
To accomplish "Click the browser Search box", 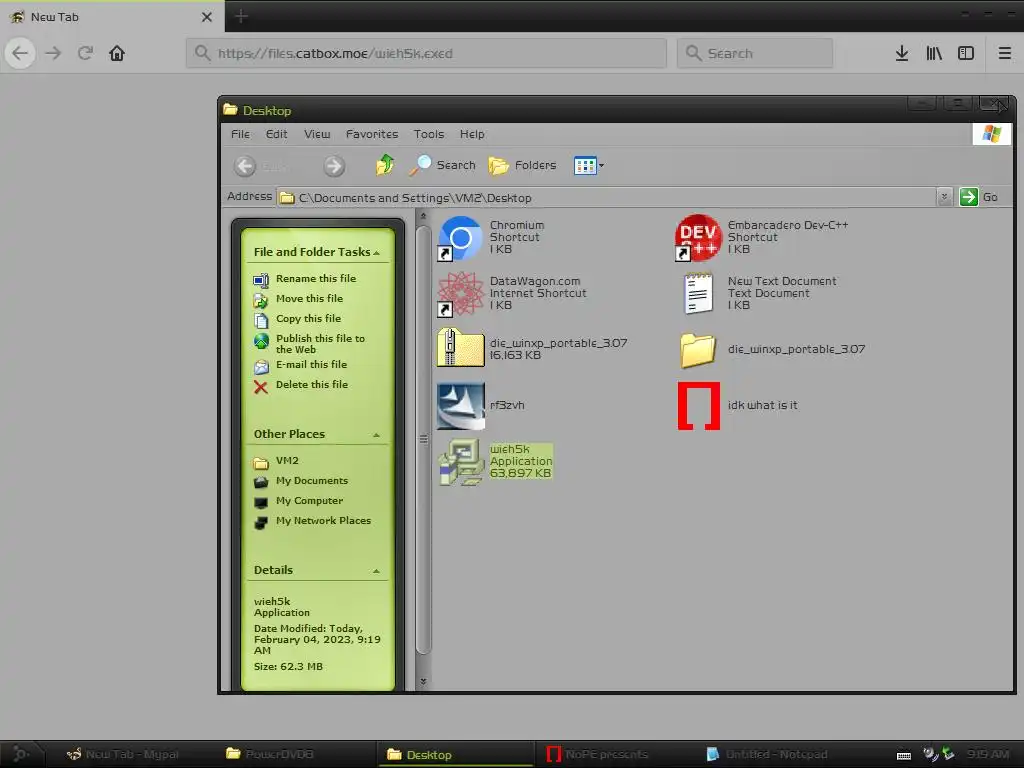I will 755,53.
